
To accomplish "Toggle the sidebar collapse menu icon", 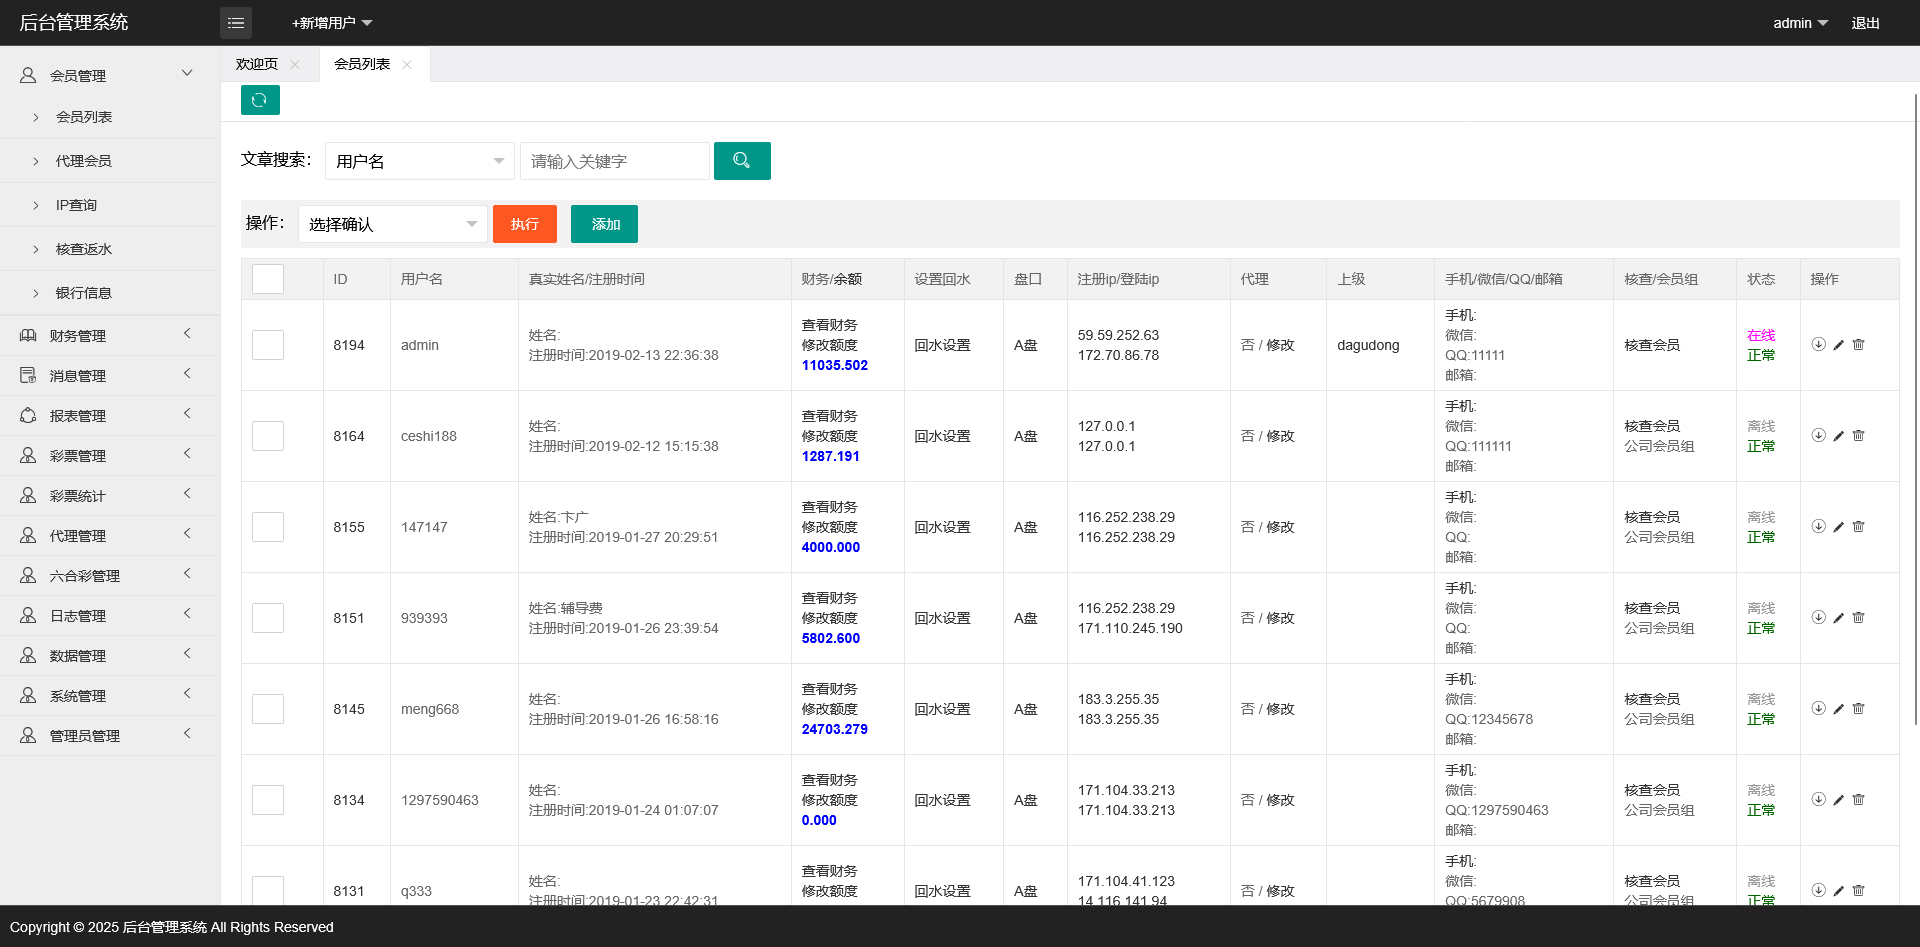I will tap(236, 23).
